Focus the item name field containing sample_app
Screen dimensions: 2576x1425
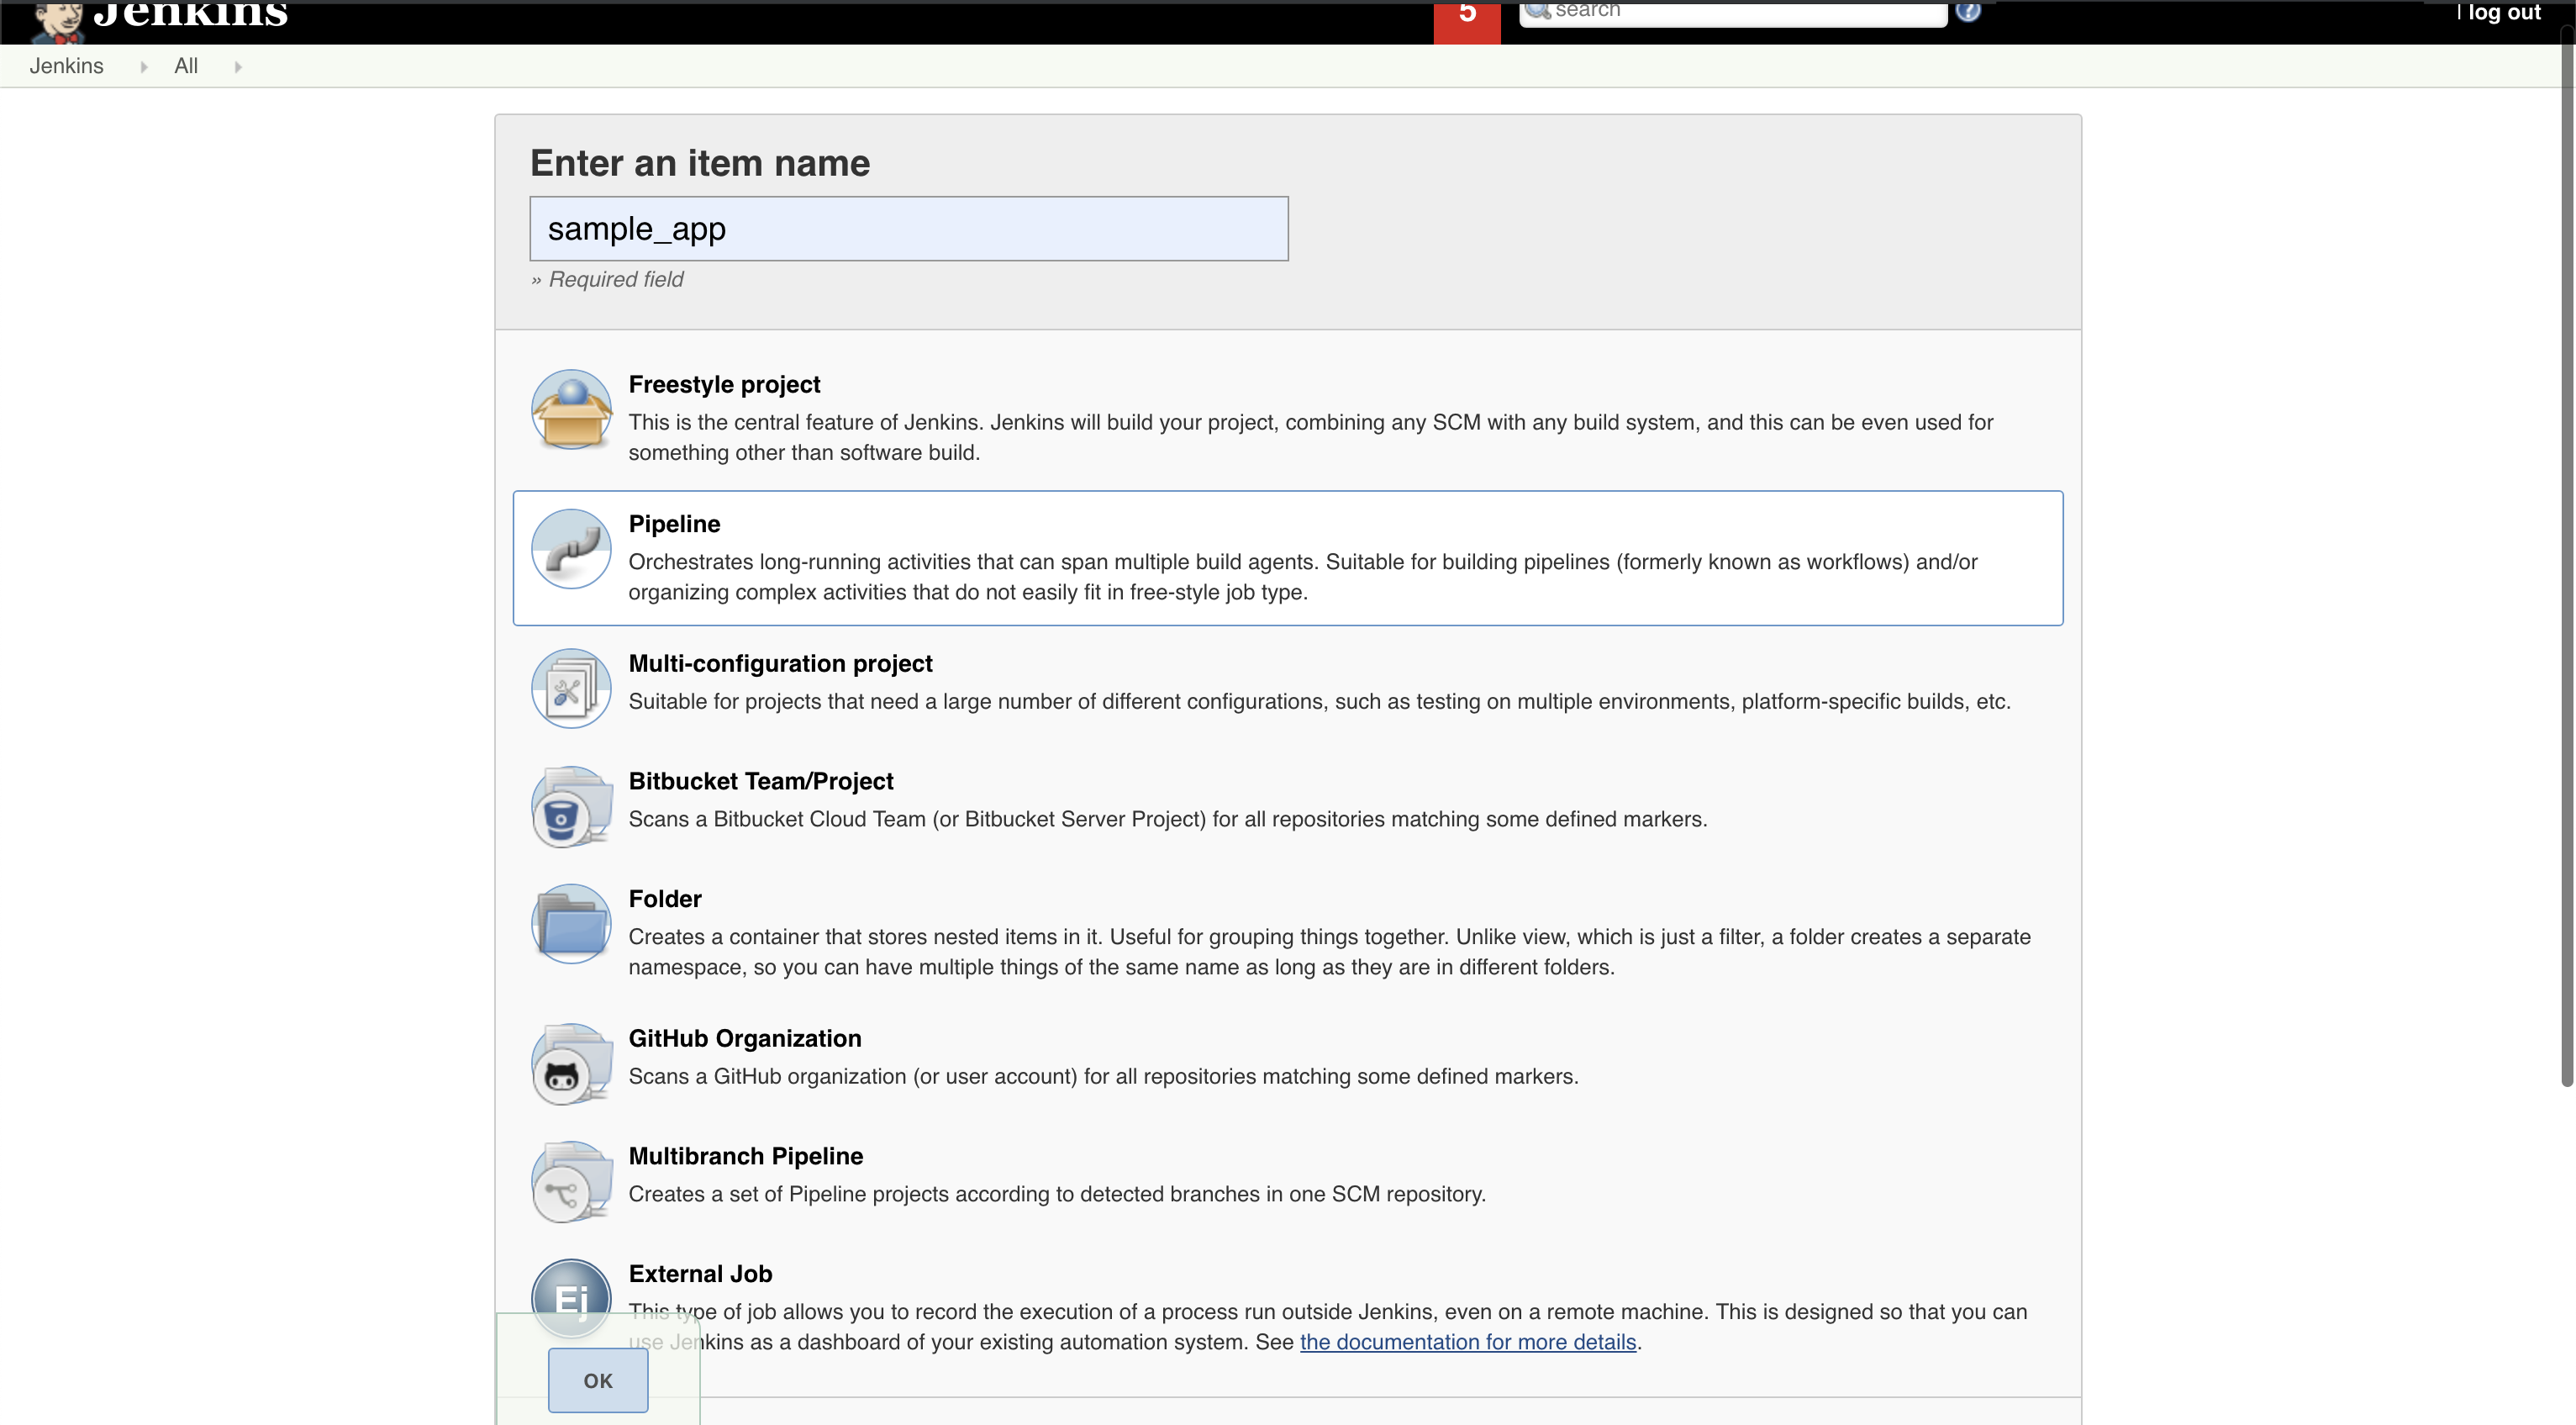point(909,229)
